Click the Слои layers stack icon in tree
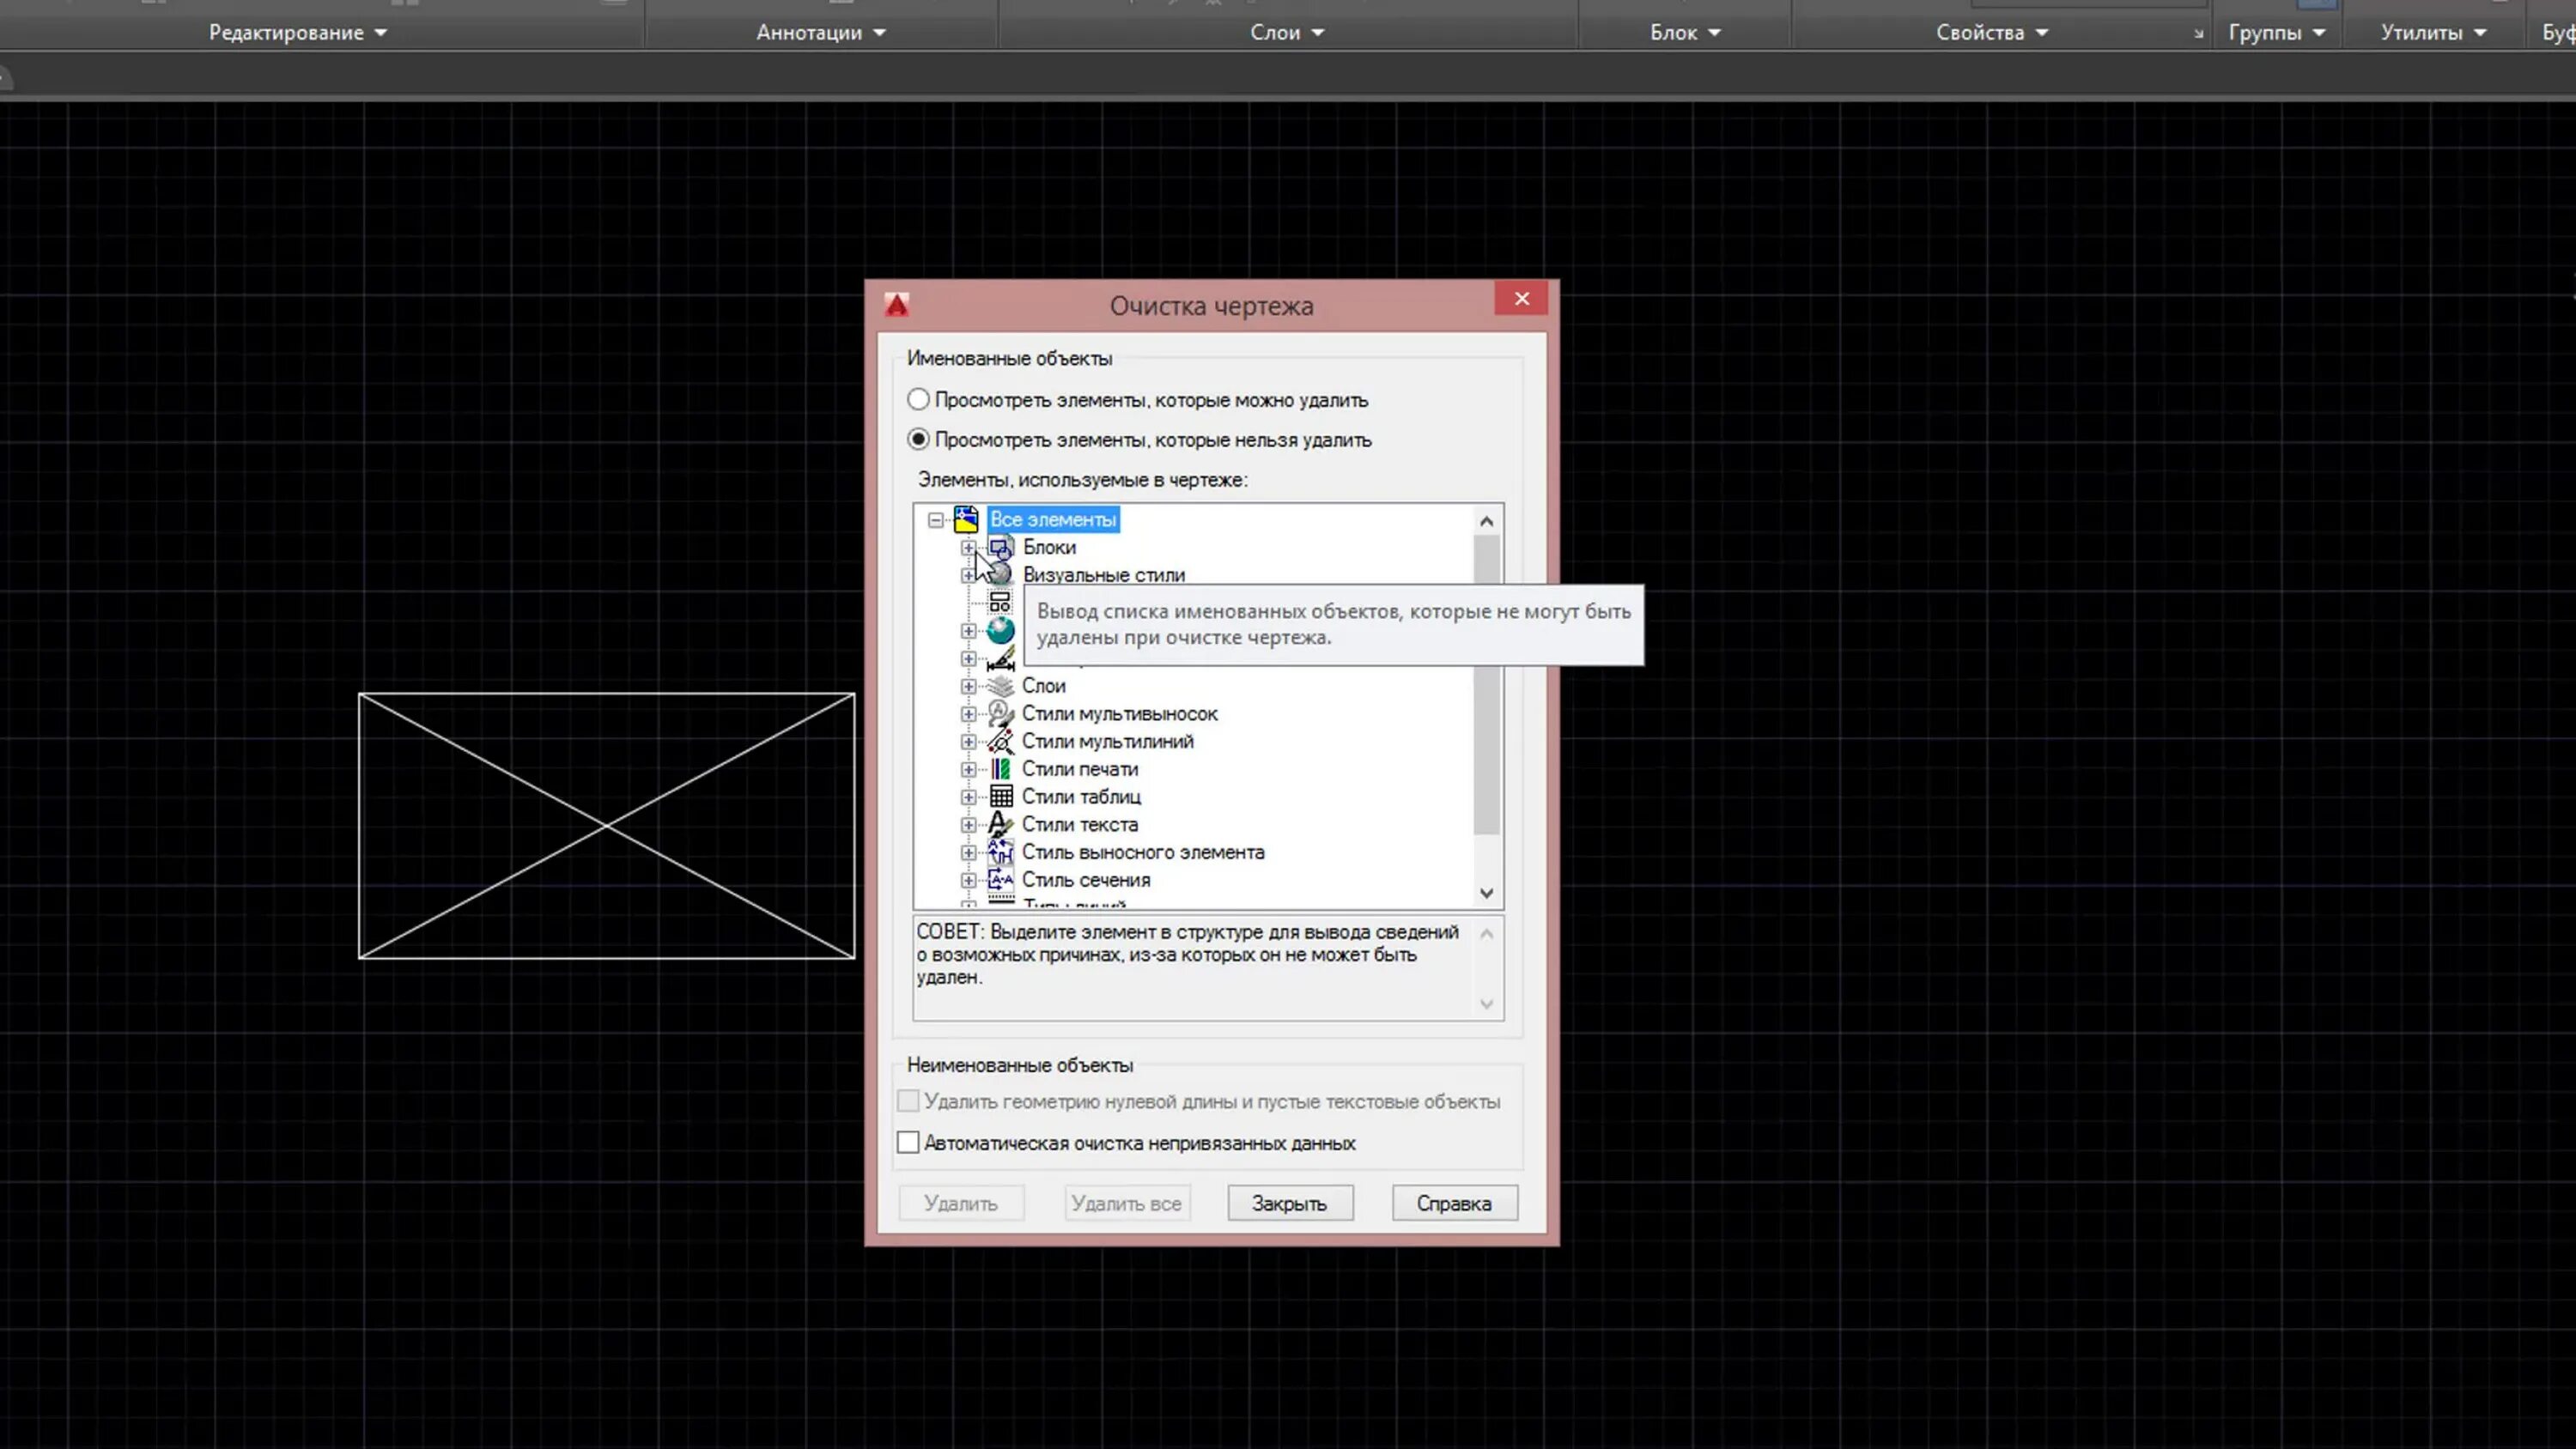Image resolution: width=2576 pixels, height=1449 pixels. coord(1000,686)
